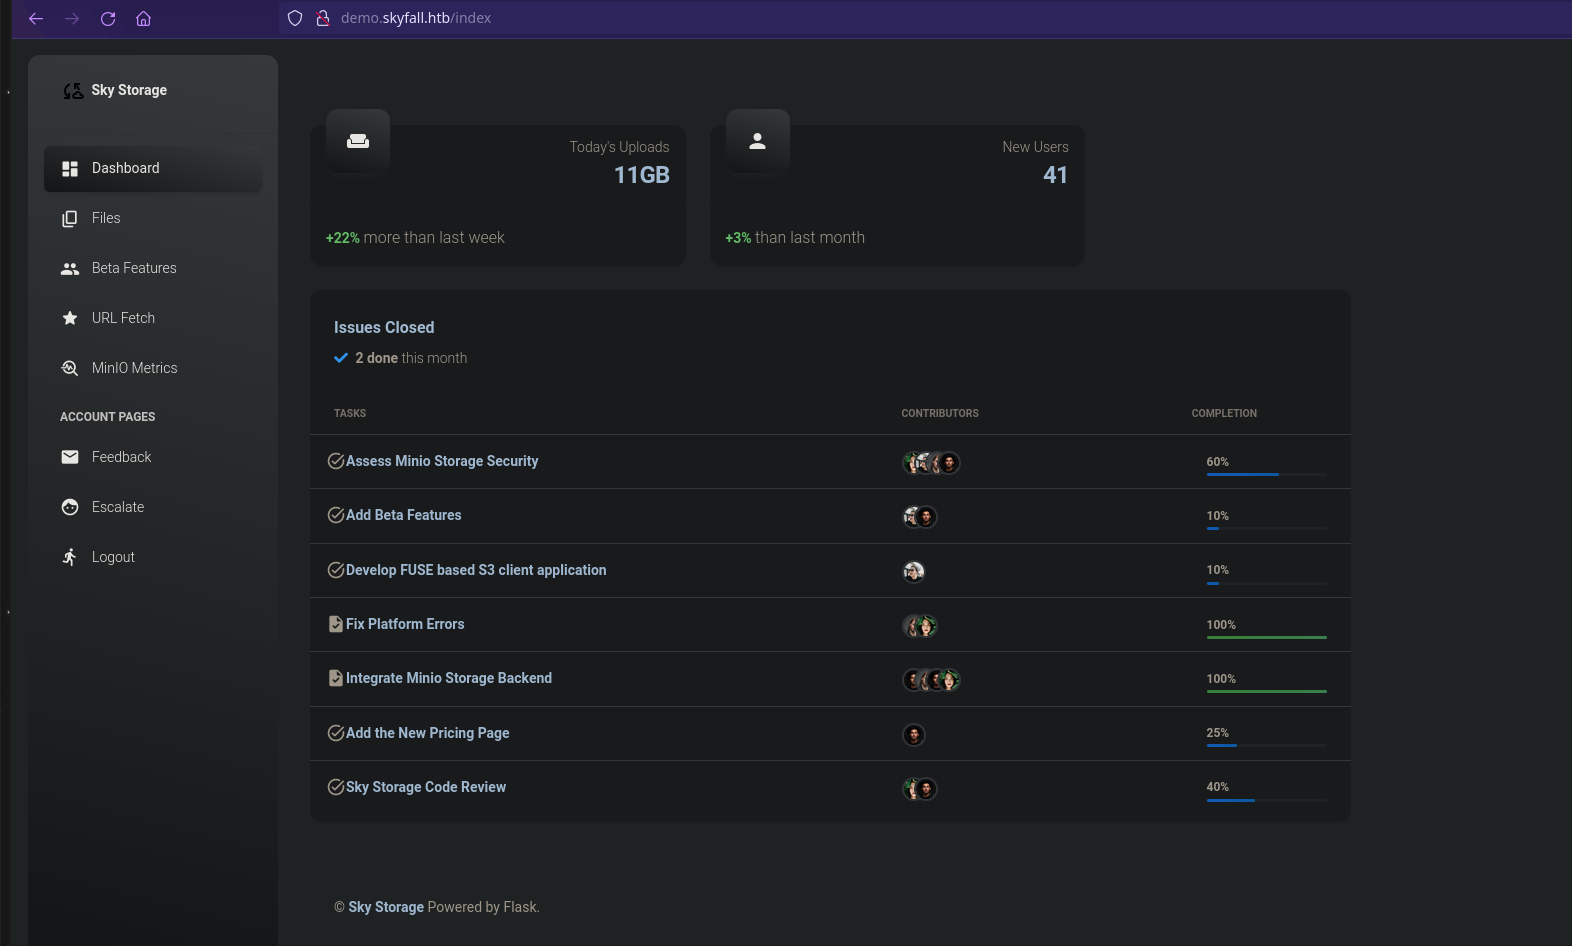Image resolution: width=1572 pixels, height=946 pixels.
Task: Click the Sky Storage footer link
Action: pos(385,907)
